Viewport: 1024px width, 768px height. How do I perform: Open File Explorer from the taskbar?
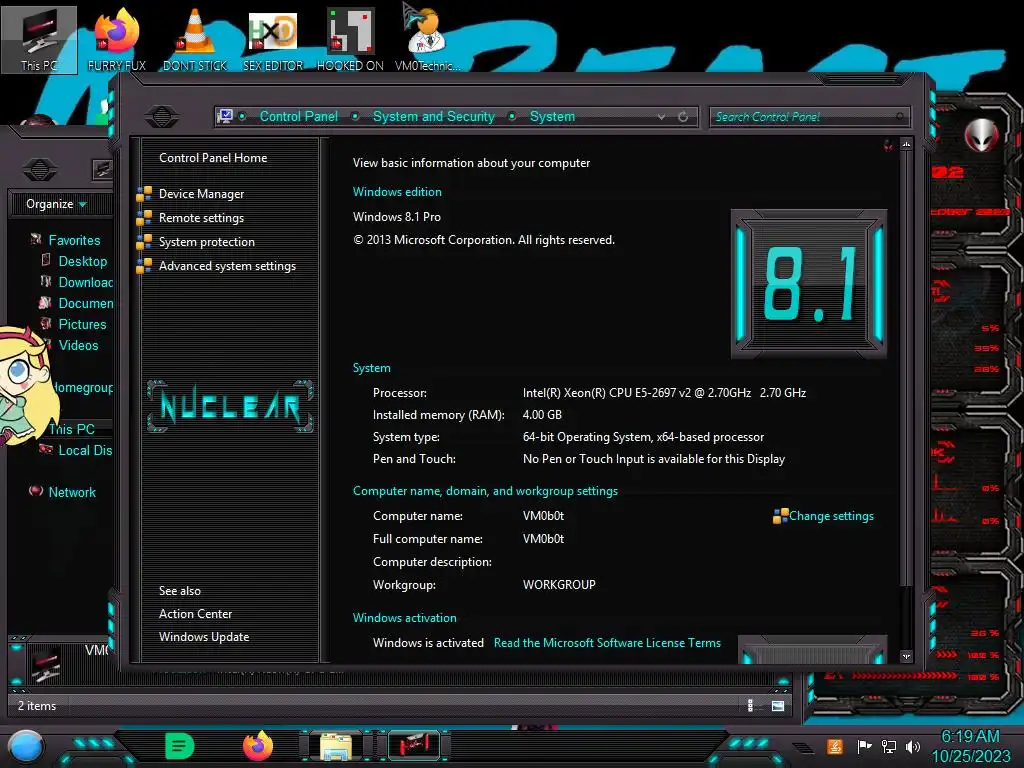click(336, 746)
